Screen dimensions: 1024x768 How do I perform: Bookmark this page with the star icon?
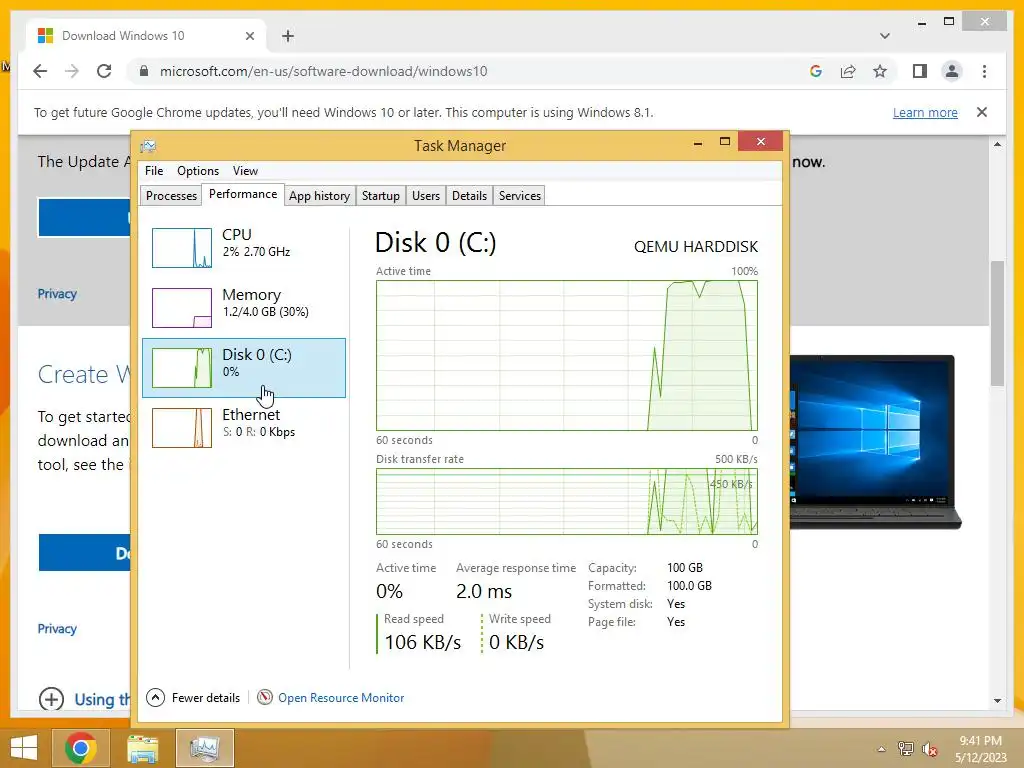pos(880,71)
